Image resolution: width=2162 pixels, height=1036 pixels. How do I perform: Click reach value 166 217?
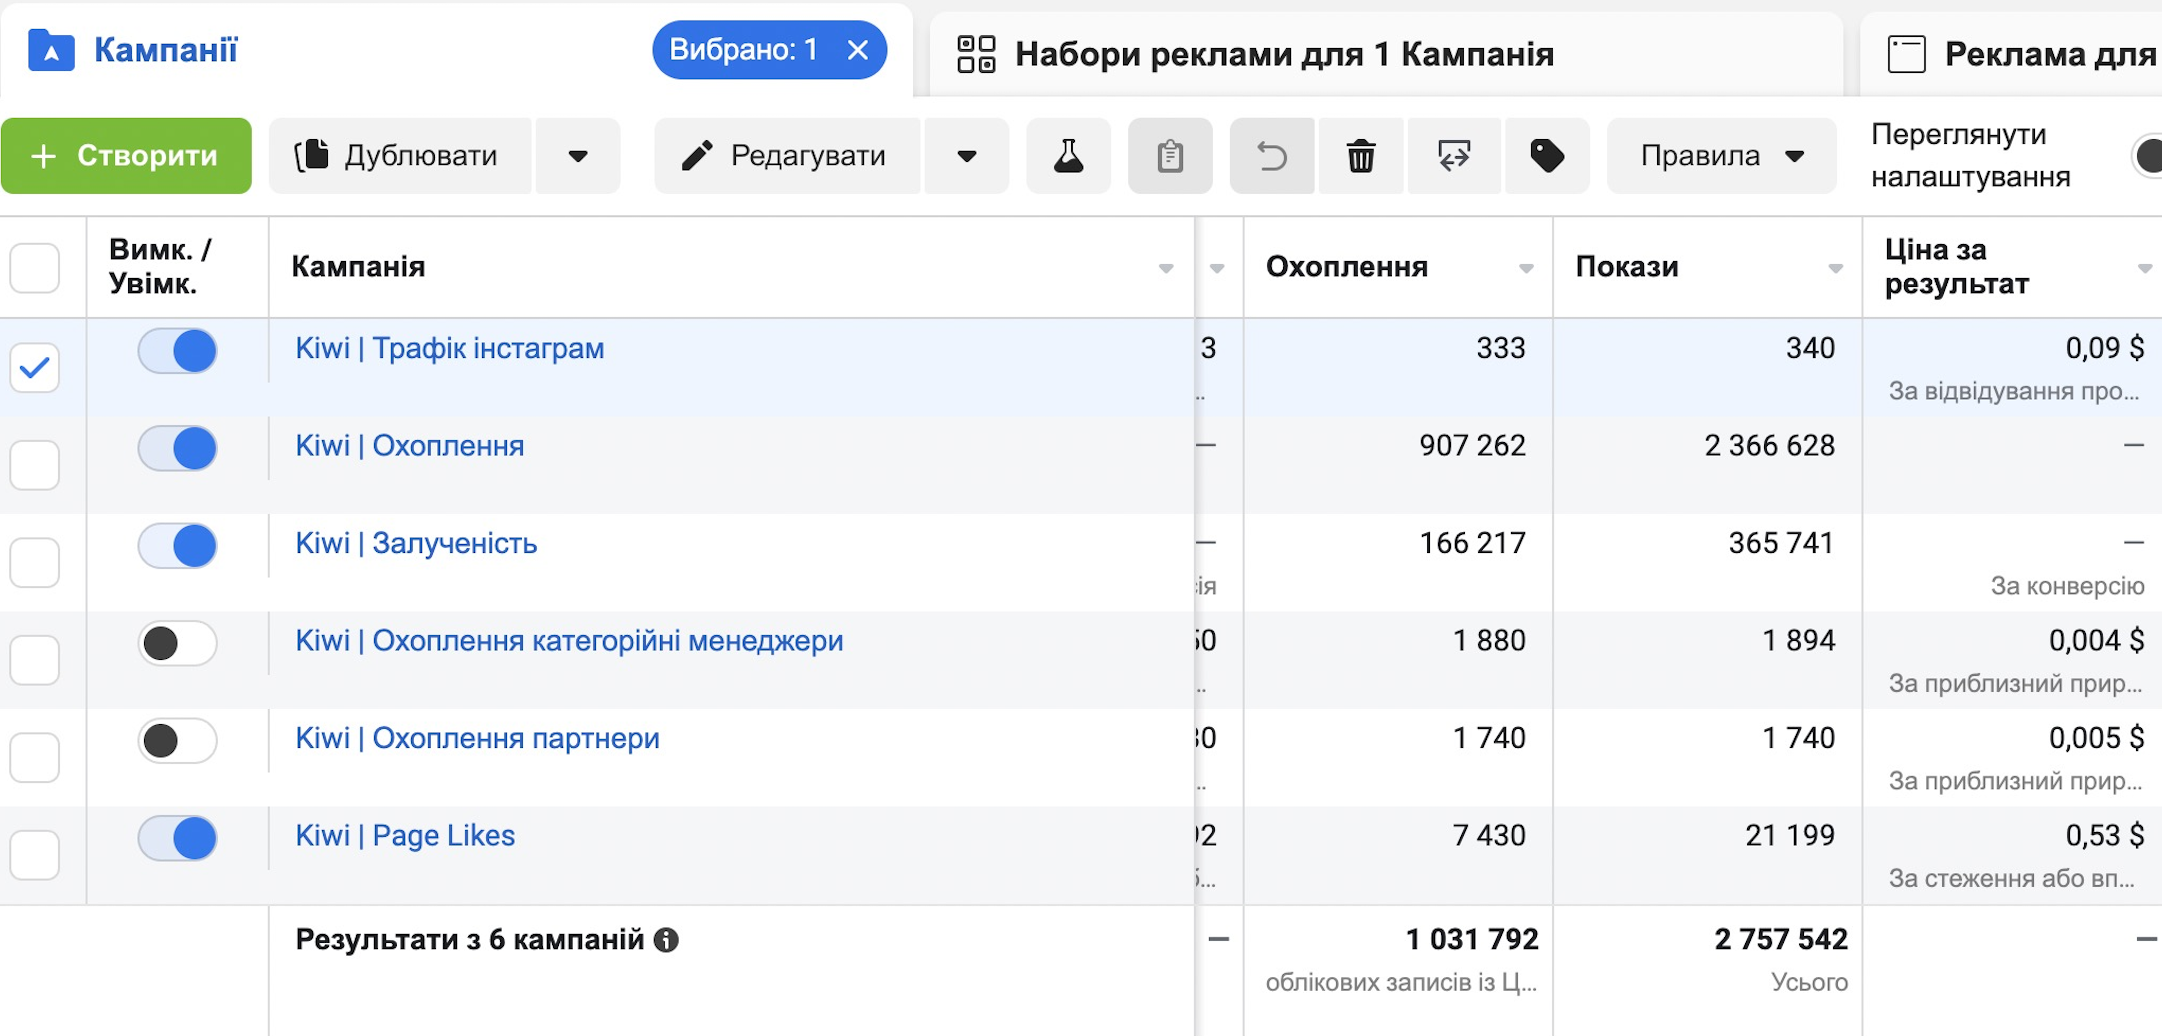click(x=1472, y=543)
